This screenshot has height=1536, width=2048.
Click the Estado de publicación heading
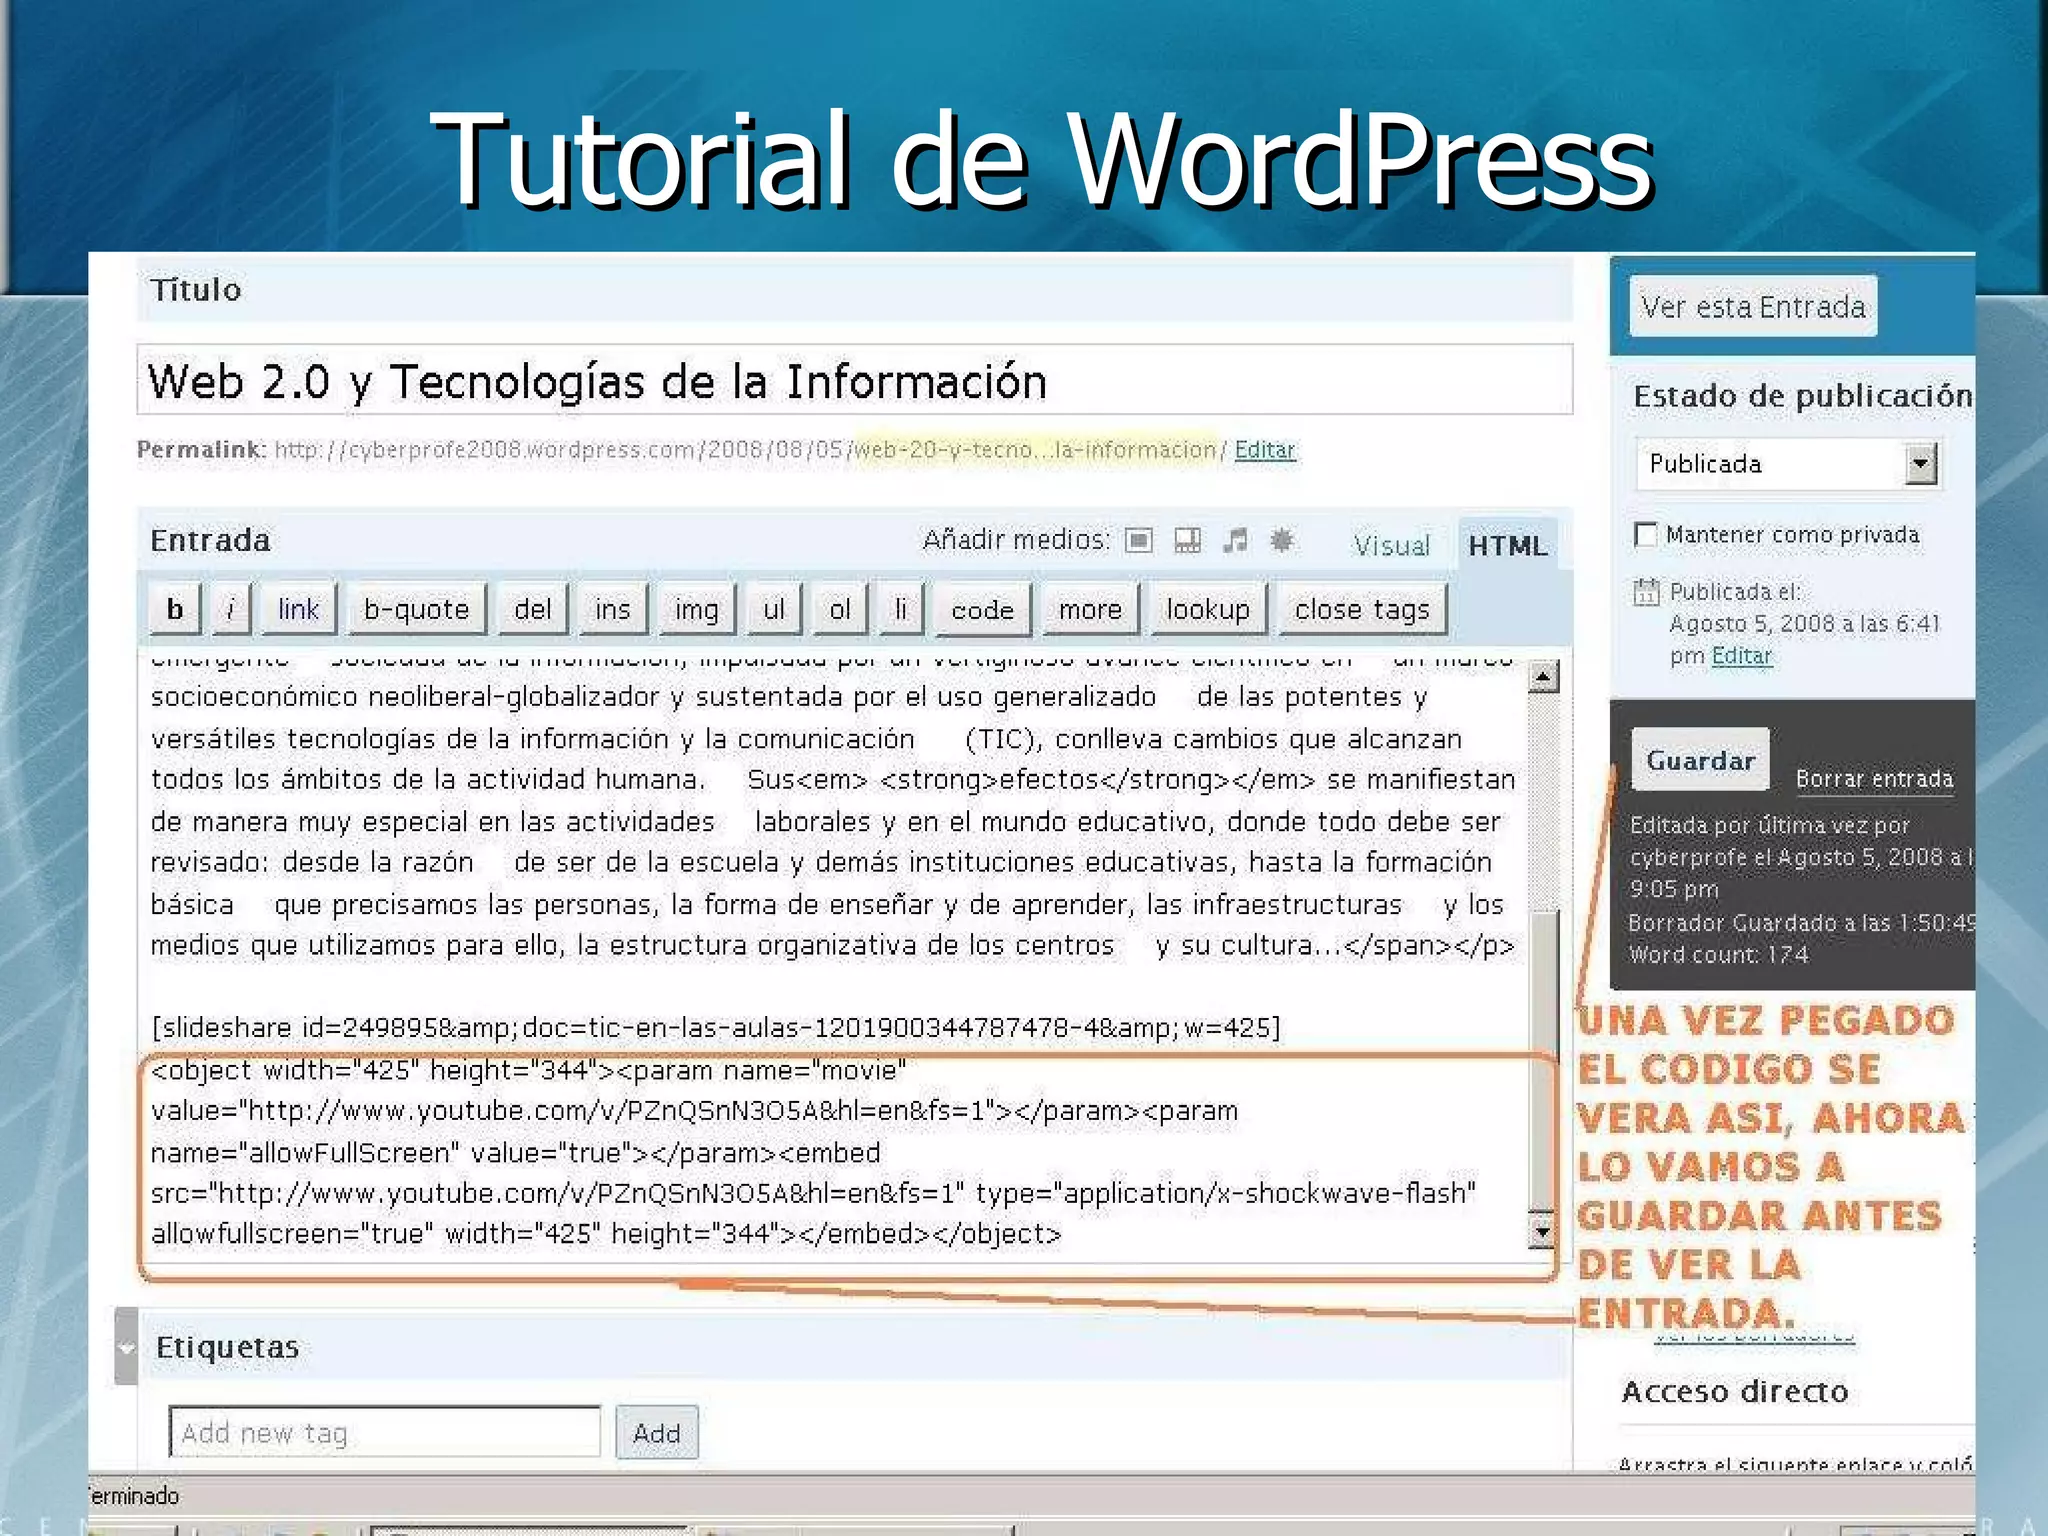(1803, 396)
